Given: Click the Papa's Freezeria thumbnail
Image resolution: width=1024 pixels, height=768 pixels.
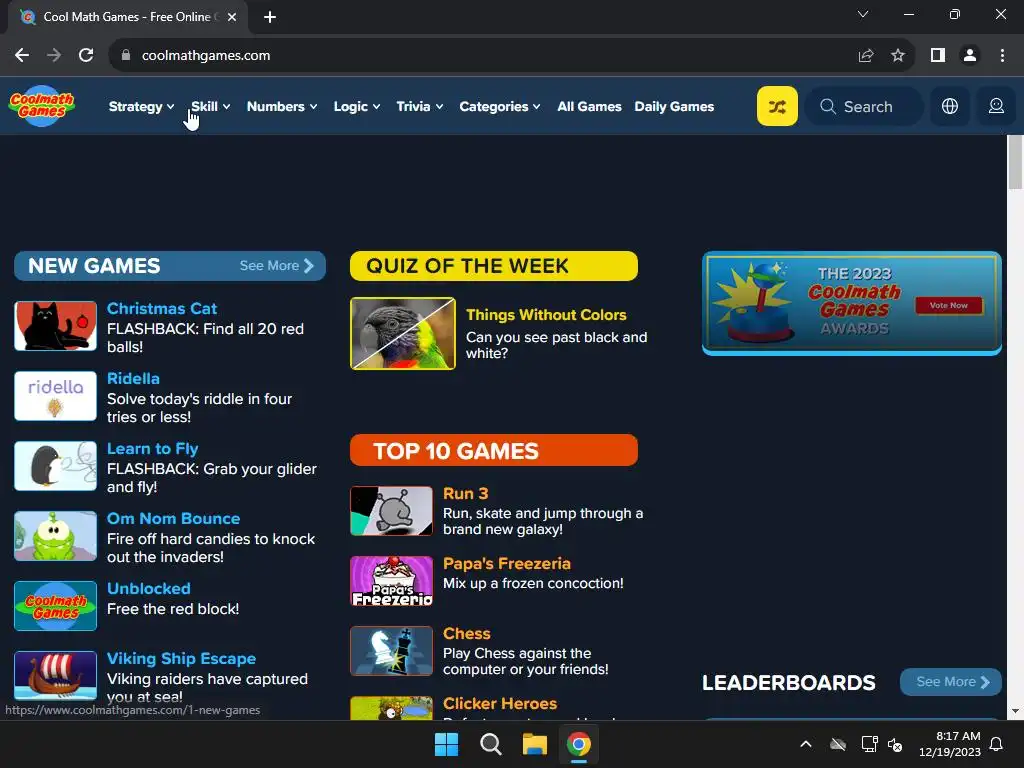Looking at the screenshot, I should pyautogui.click(x=391, y=581).
